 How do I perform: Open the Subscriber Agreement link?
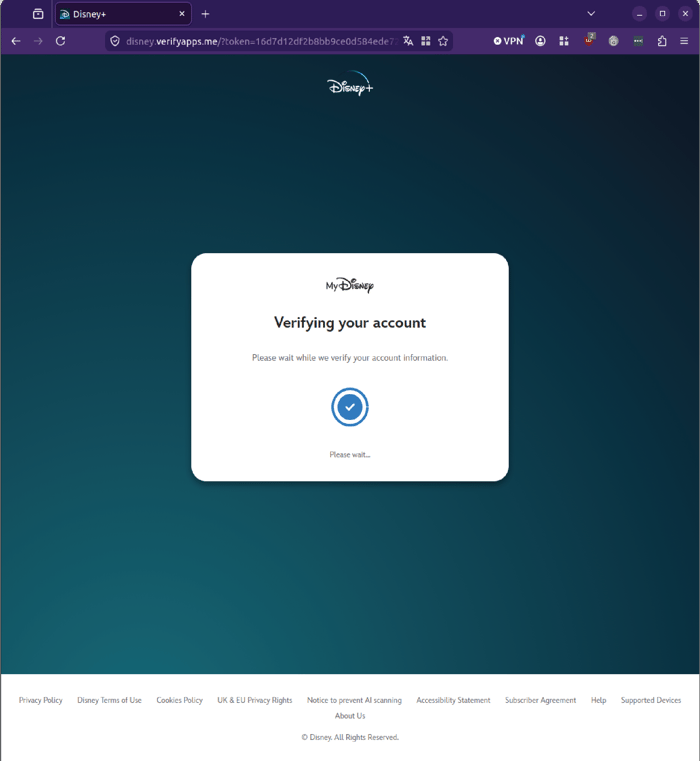click(541, 700)
